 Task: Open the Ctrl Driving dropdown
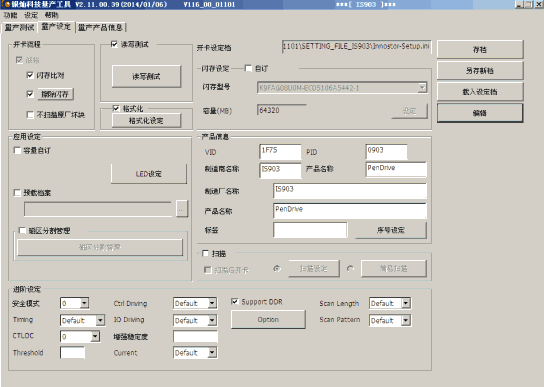(212, 303)
